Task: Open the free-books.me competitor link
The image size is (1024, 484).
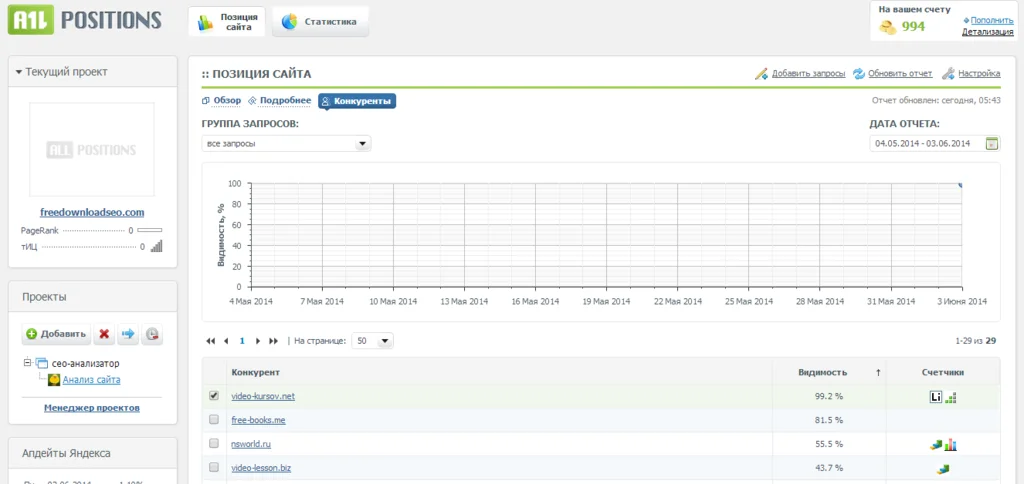Action: pyautogui.click(x=259, y=420)
